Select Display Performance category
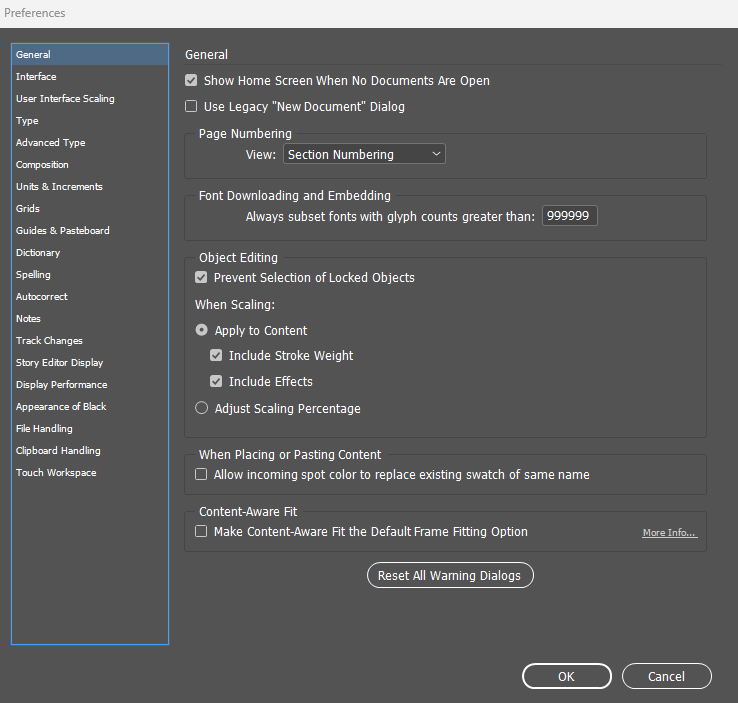This screenshot has height=703, width=738. tap(90, 384)
